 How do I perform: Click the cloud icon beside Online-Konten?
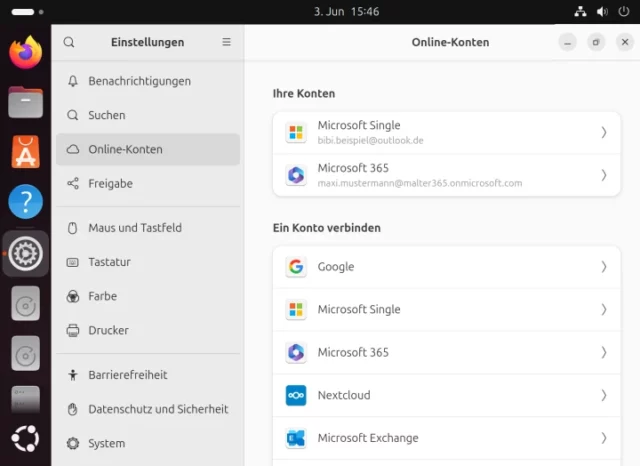point(73,149)
